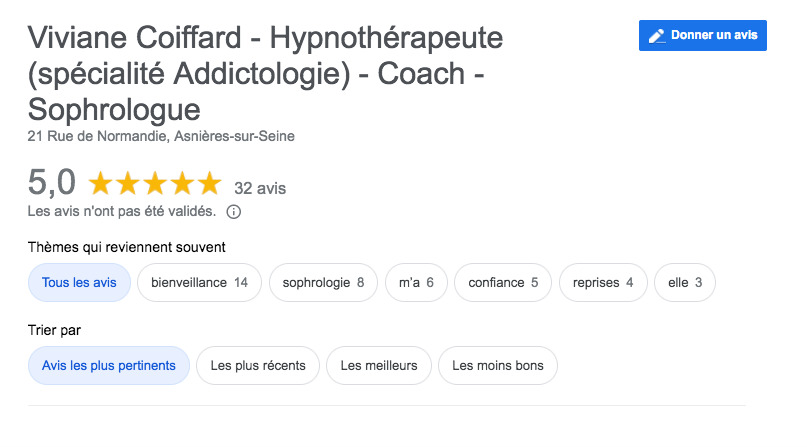Filter reviews by 'bienveillance' theme
The height and width of the screenshot is (447, 807).
tap(199, 283)
